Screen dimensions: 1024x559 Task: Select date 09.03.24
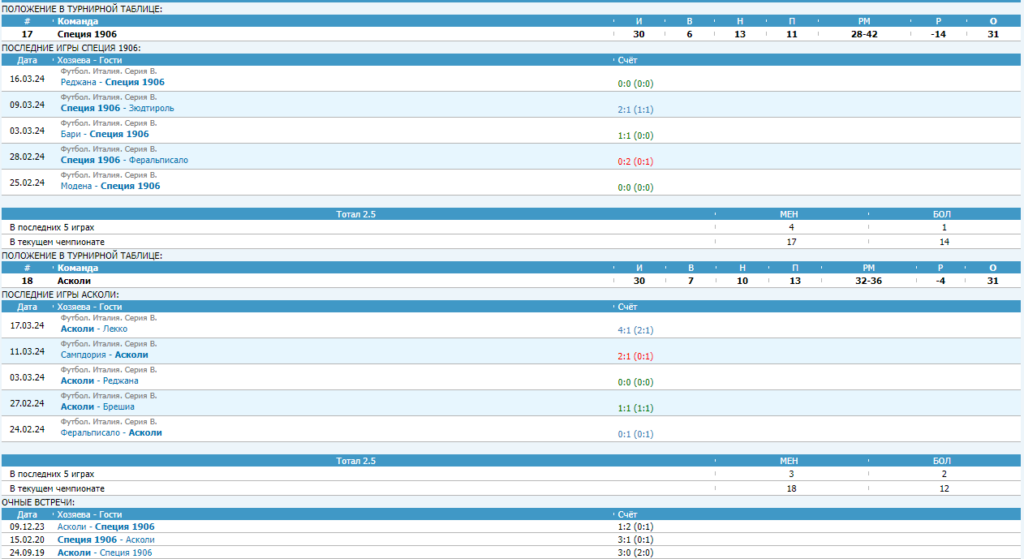click(x=27, y=105)
